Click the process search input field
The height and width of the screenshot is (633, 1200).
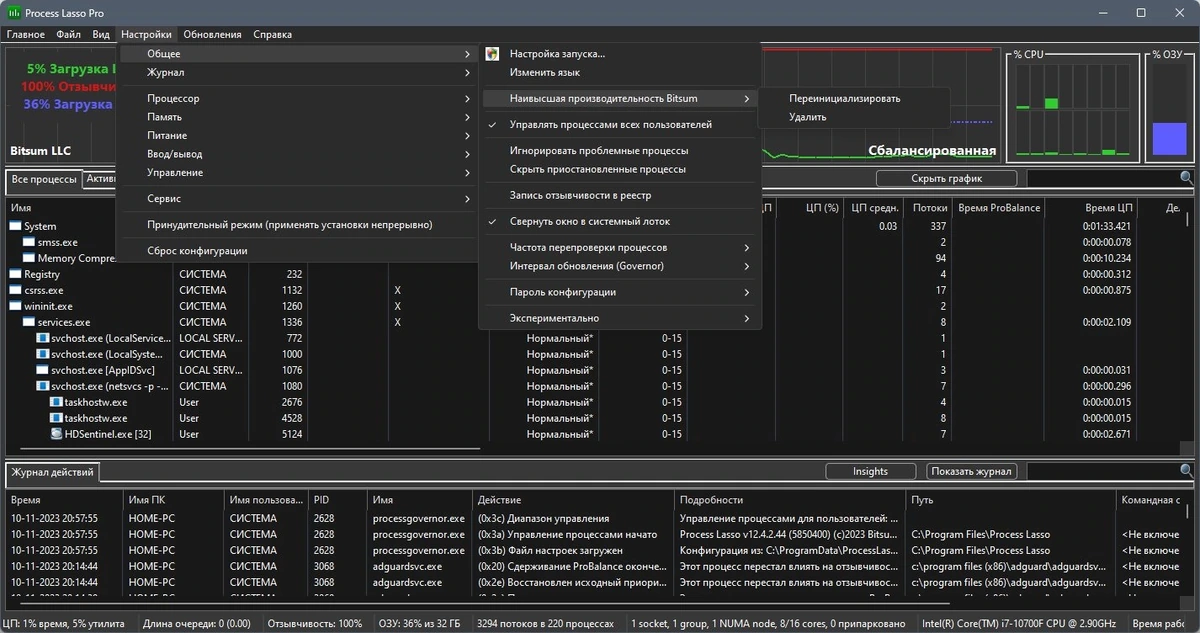(x=1102, y=178)
